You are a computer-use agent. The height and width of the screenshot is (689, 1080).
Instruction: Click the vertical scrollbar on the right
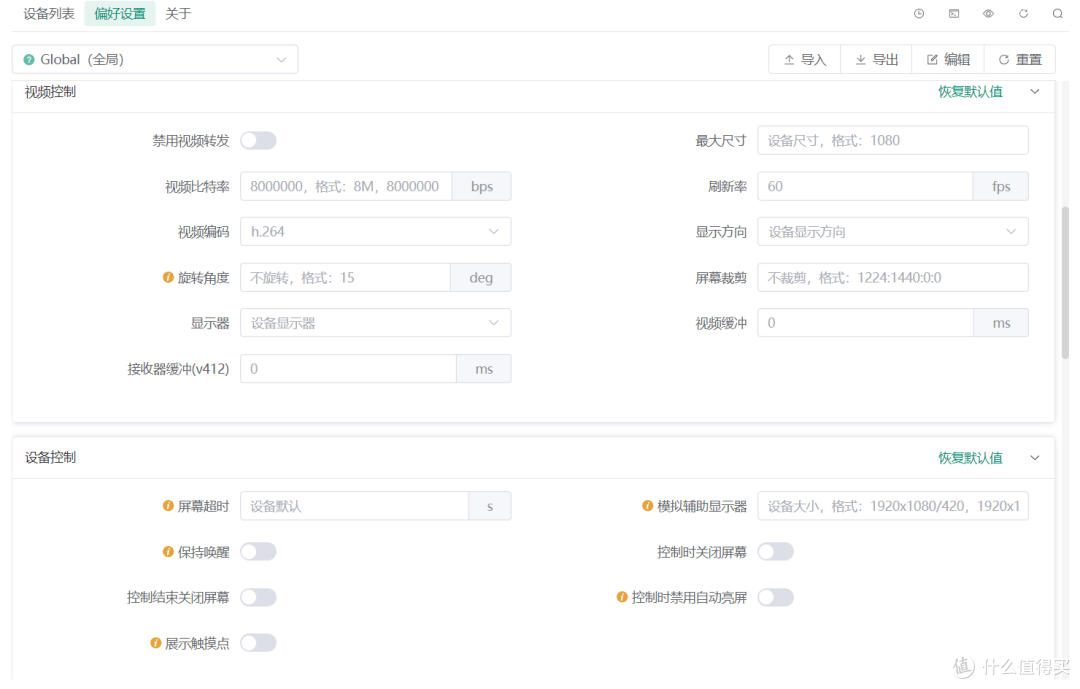tap(1065, 280)
